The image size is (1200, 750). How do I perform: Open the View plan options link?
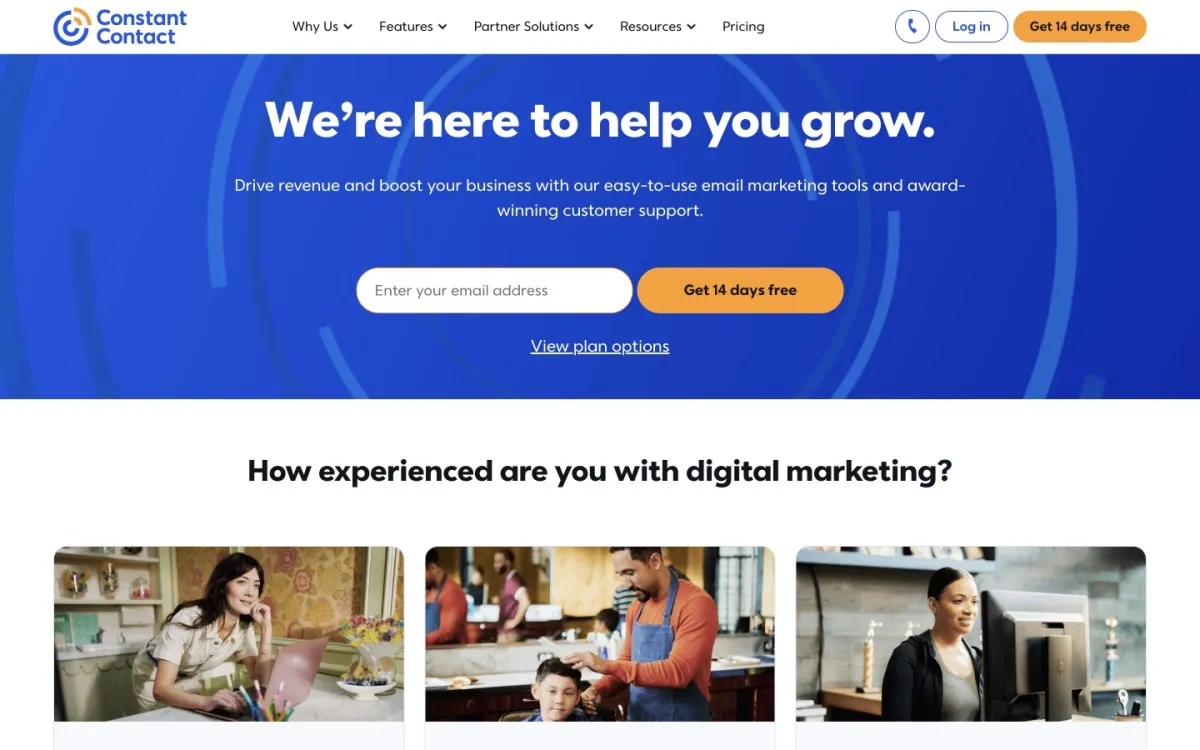pos(600,346)
